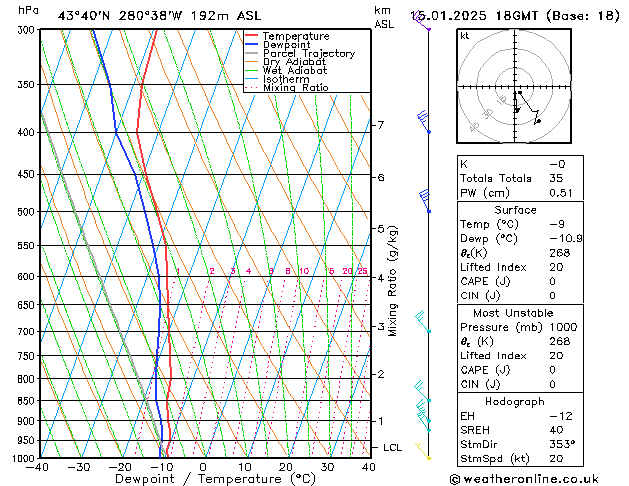Click the 300 hPa pressure label
629x486 pixels.
28,30
